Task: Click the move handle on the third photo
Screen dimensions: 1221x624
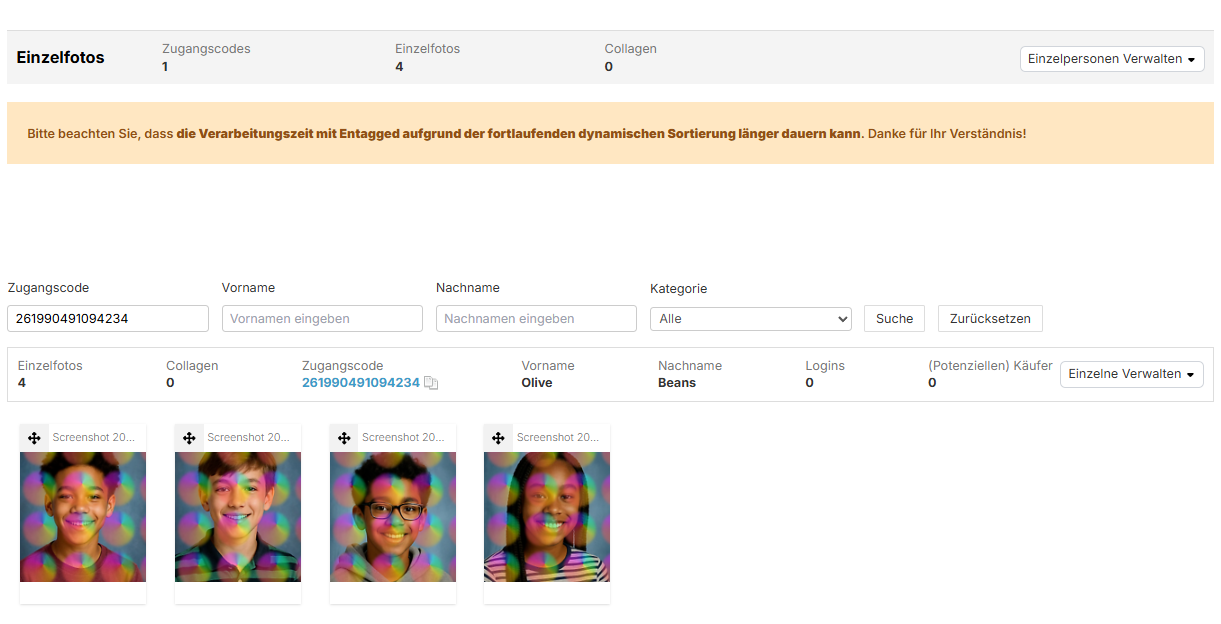Action: pos(344,438)
